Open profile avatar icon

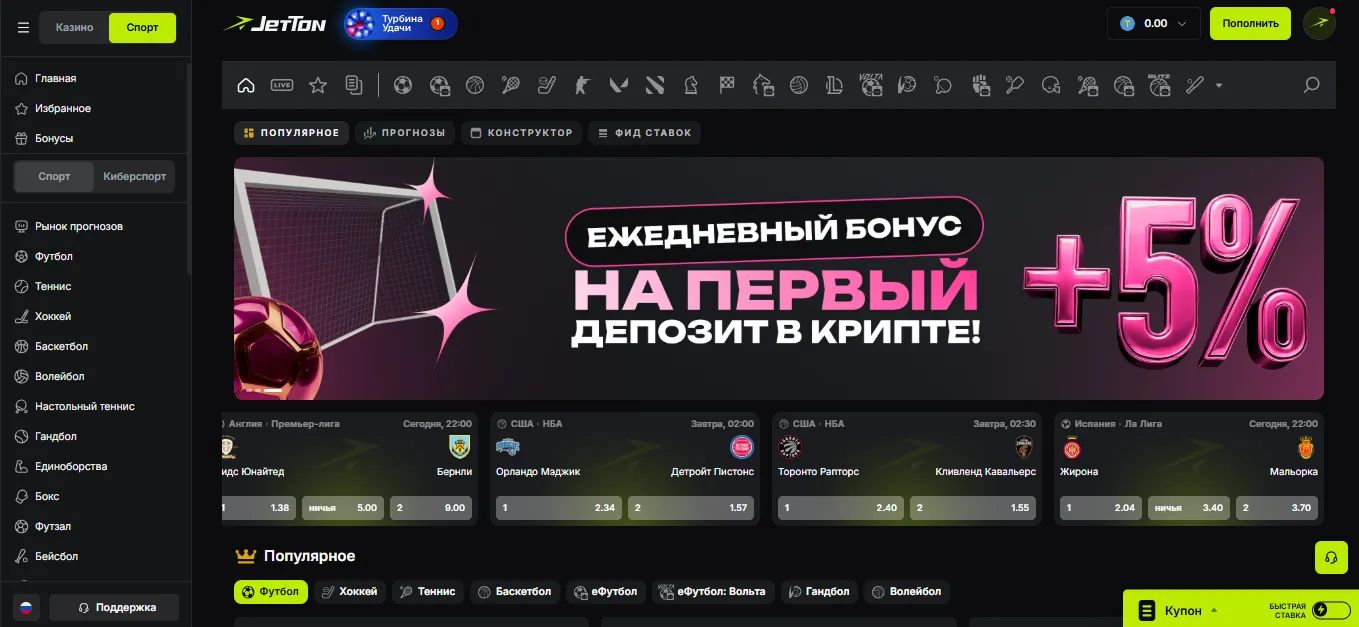(x=1320, y=23)
